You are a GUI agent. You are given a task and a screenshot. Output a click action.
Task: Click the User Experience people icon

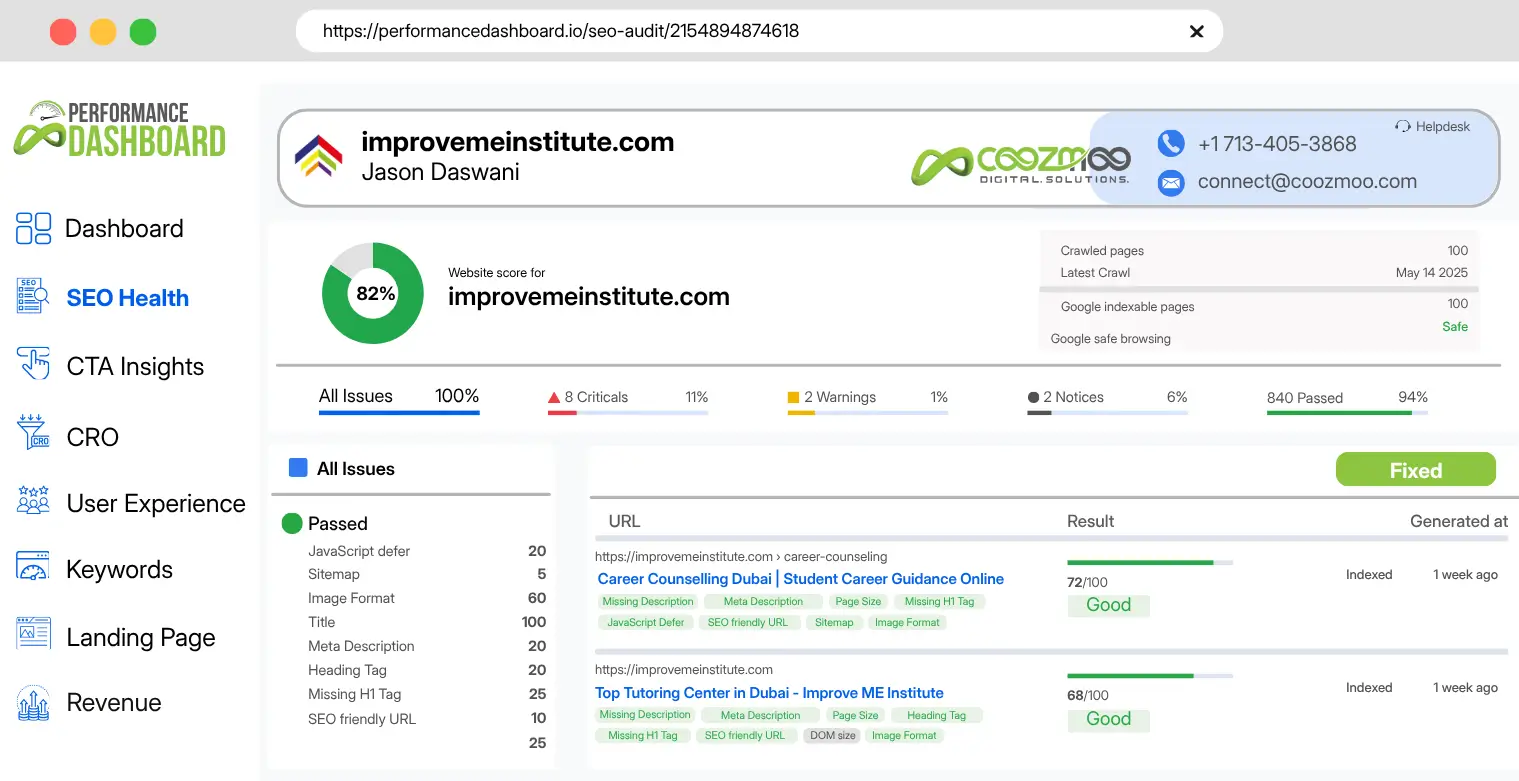click(33, 501)
